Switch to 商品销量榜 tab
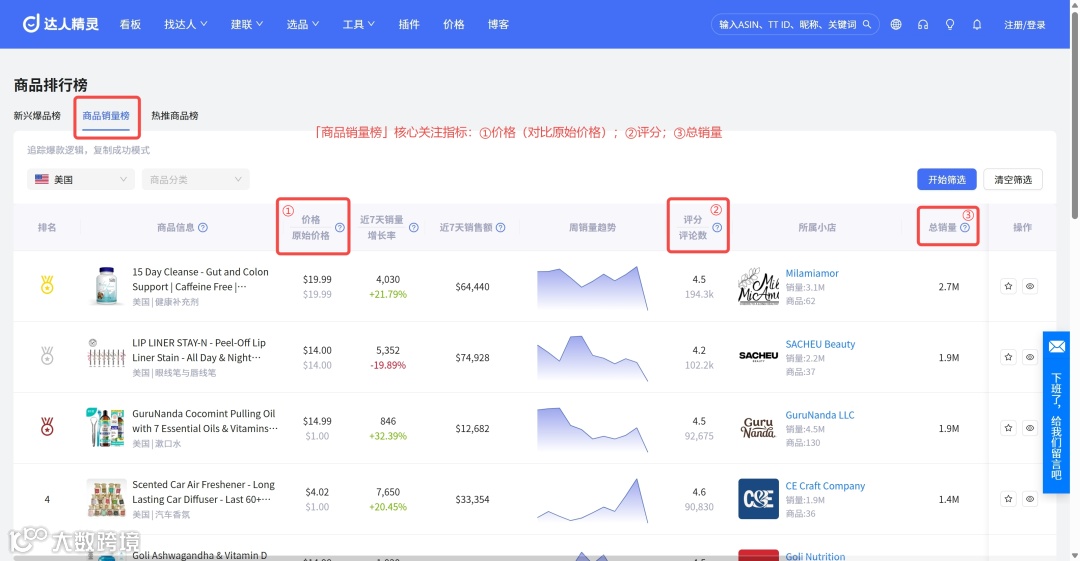The height and width of the screenshot is (561, 1080). click(x=106, y=116)
